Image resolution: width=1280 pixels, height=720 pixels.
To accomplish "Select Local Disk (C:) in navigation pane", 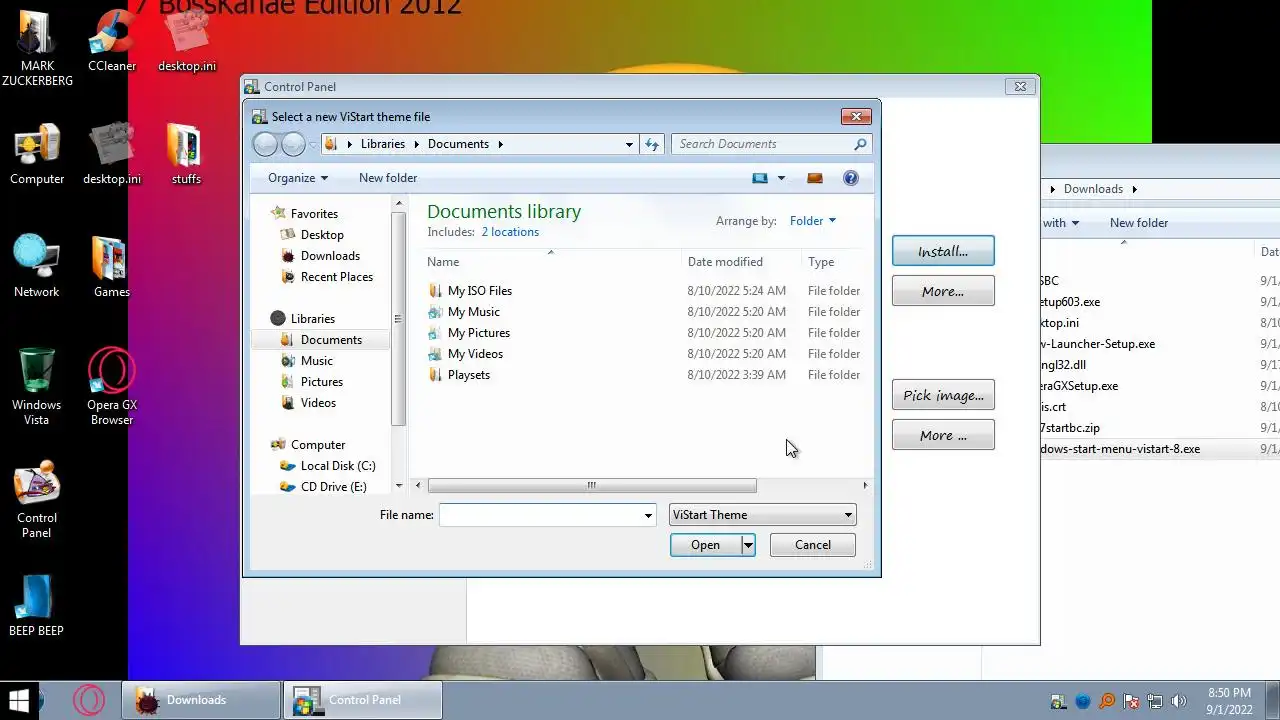I will pos(338,466).
